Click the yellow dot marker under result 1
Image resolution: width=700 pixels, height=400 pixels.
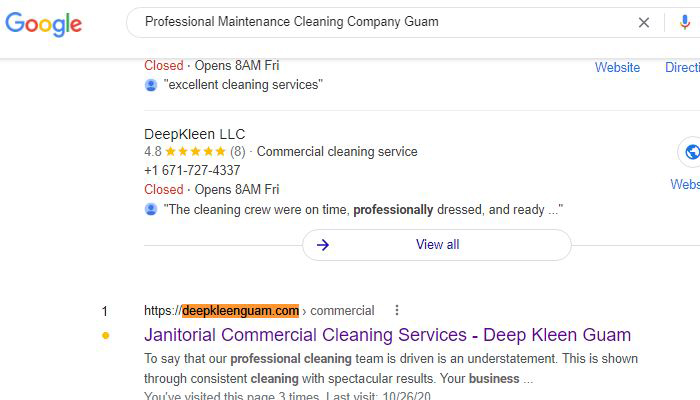(x=105, y=336)
